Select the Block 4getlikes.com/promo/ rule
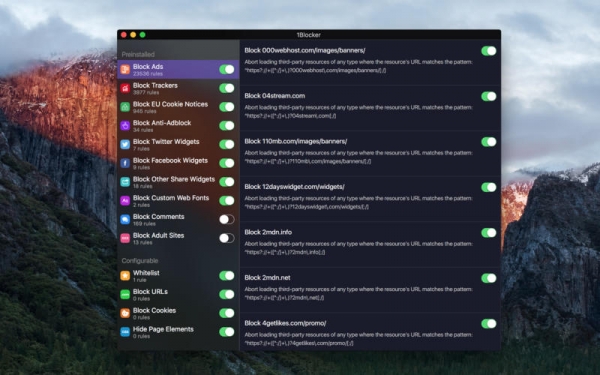This screenshot has width=600, height=375. point(370,332)
